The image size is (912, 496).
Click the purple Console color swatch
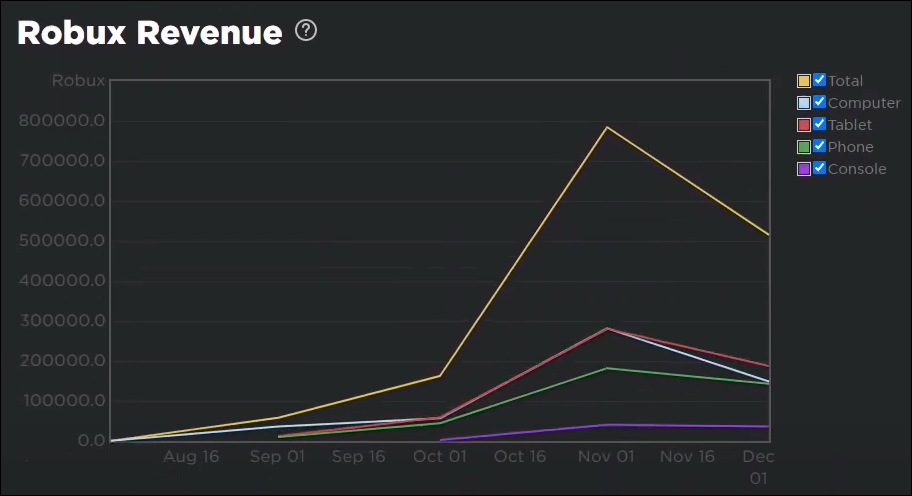(x=804, y=169)
